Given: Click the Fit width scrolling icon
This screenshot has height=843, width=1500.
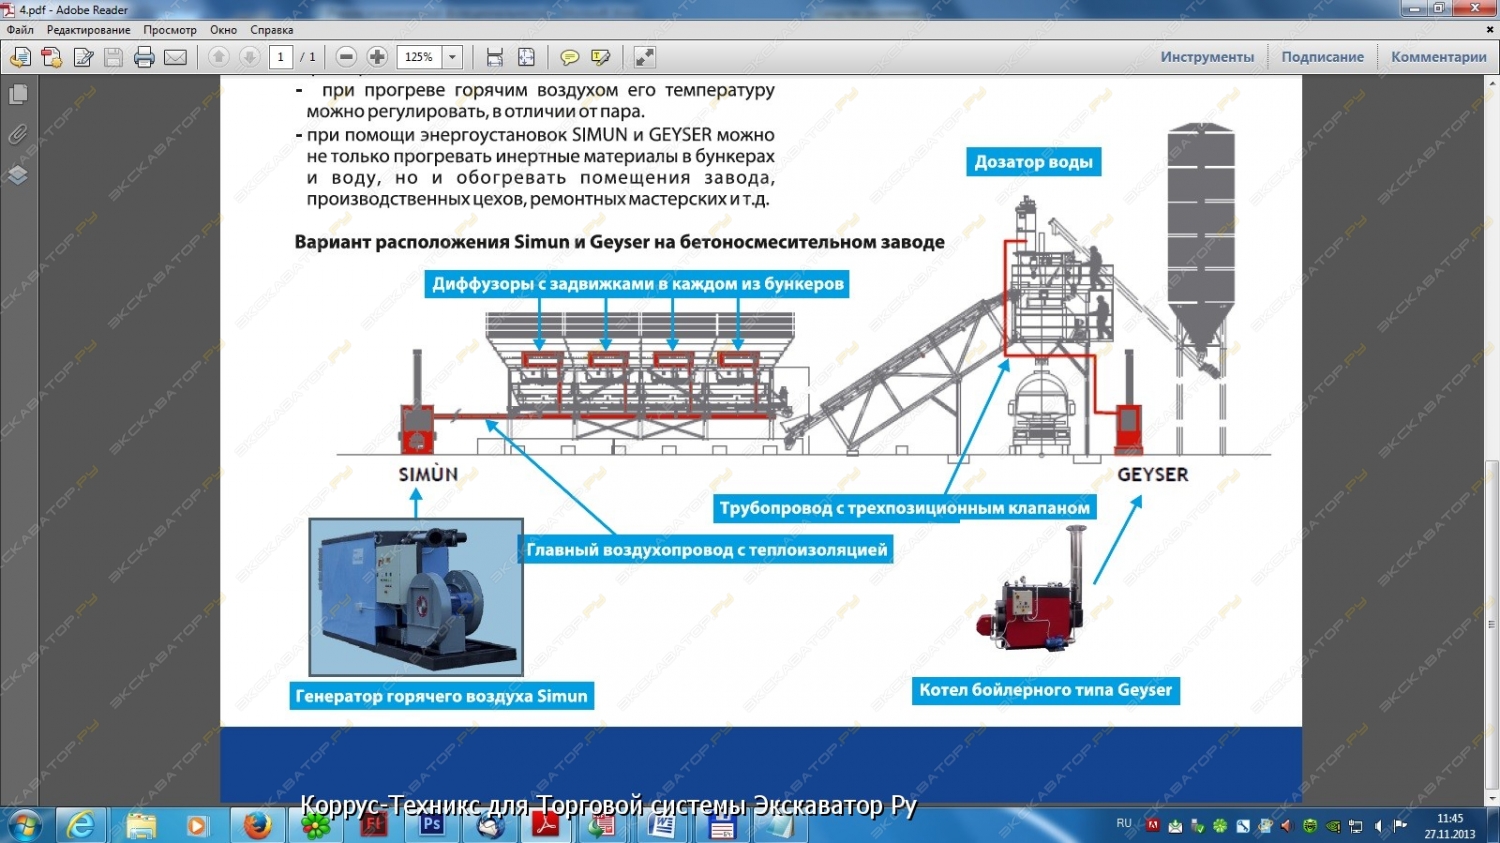Looking at the screenshot, I should coord(495,57).
